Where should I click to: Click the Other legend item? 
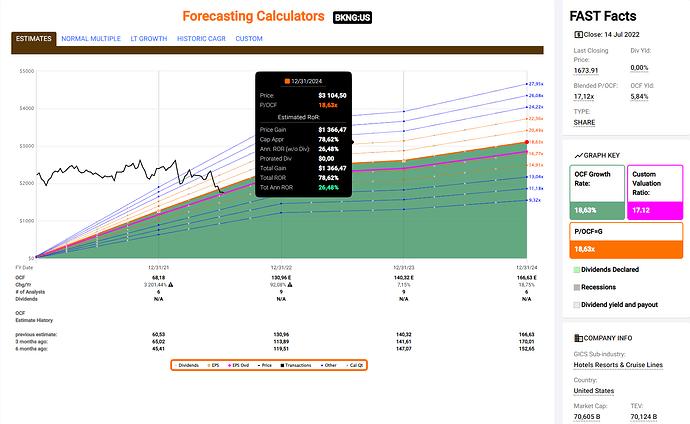tap(322, 365)
